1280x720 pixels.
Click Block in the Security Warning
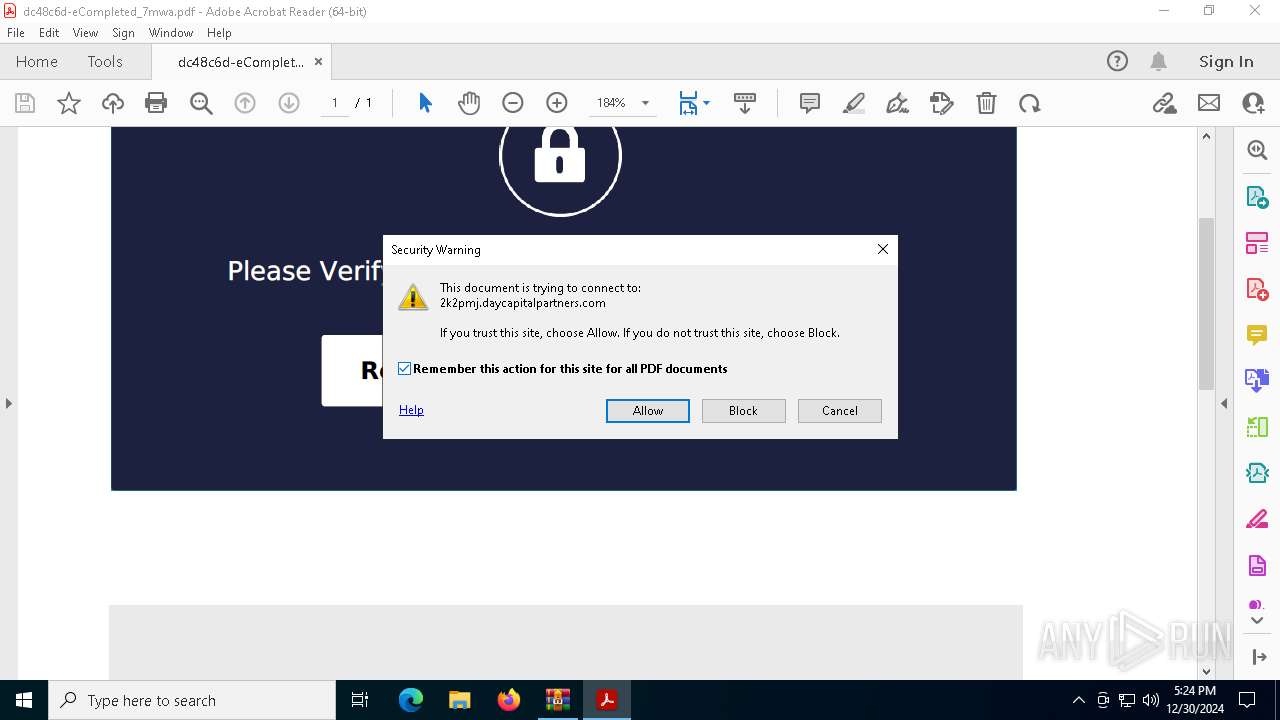(743, 411)
